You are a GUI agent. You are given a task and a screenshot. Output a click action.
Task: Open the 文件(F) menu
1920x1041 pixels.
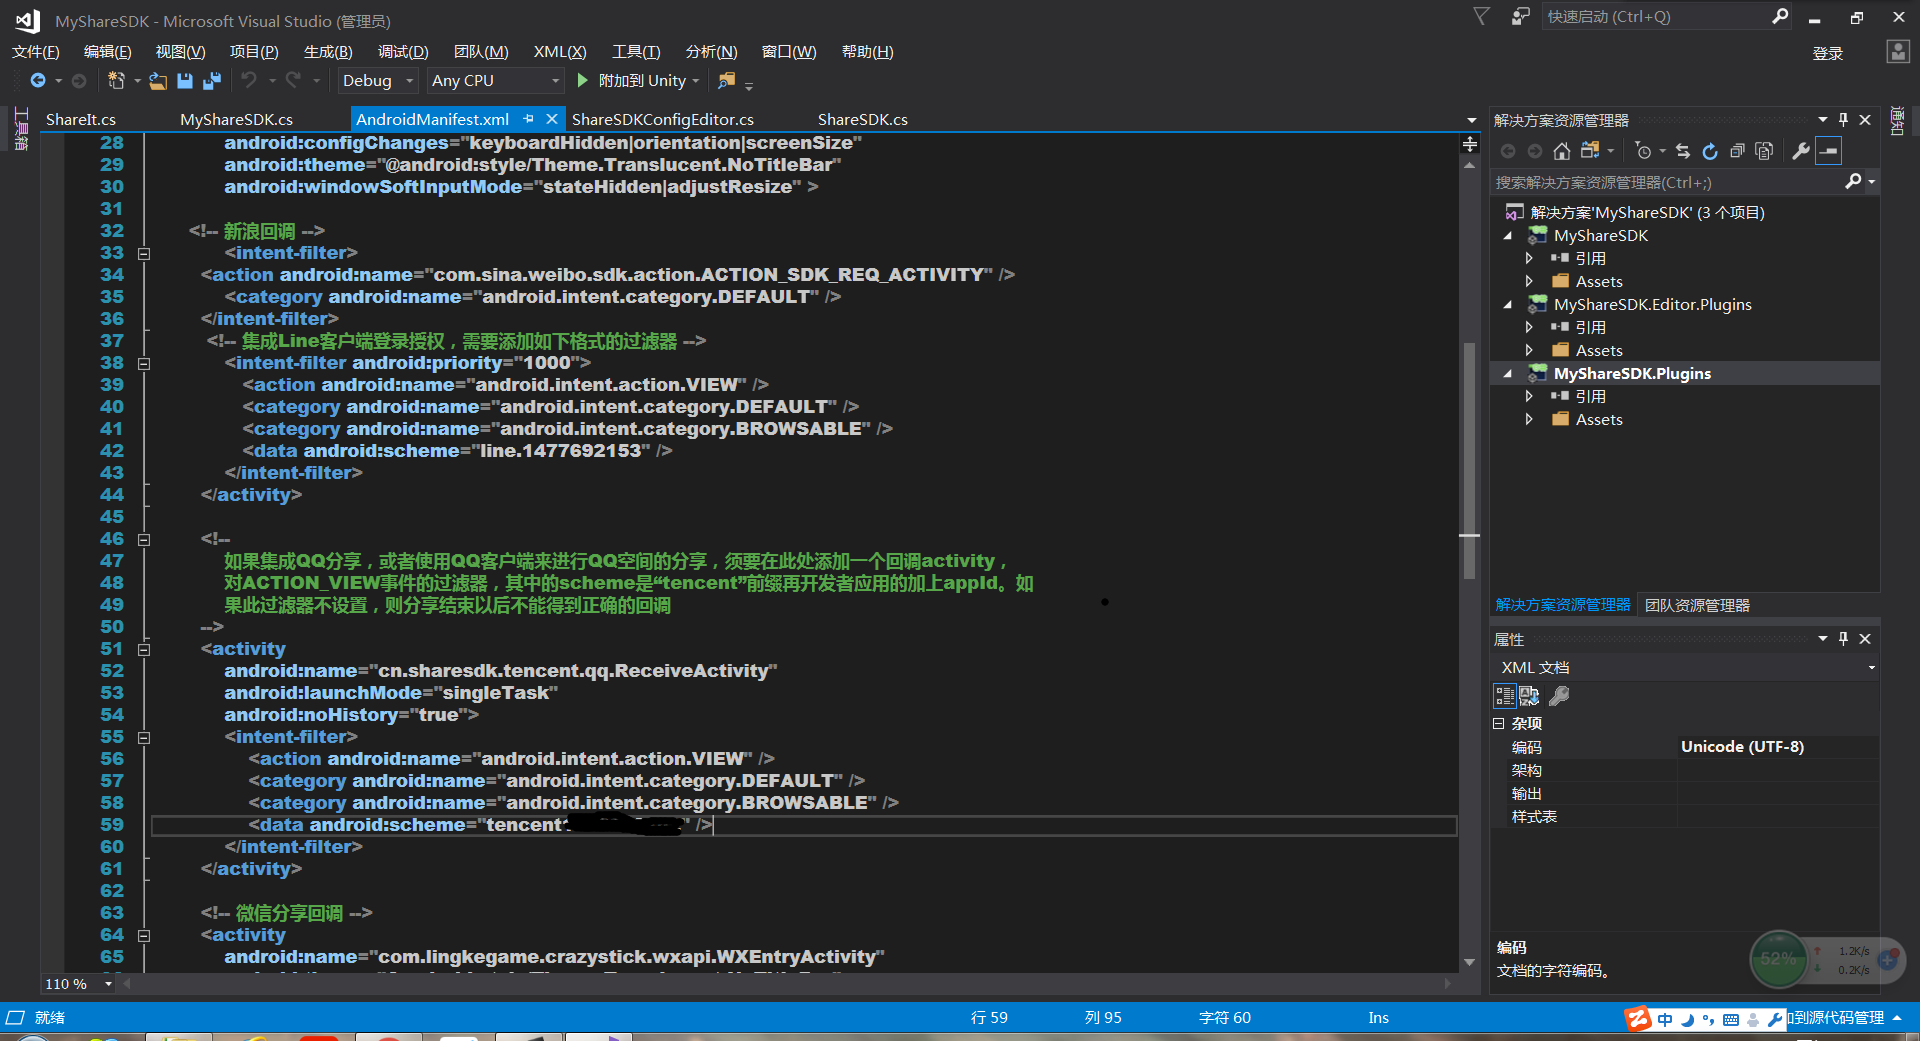pyautogui.click(x=35, y=52)
